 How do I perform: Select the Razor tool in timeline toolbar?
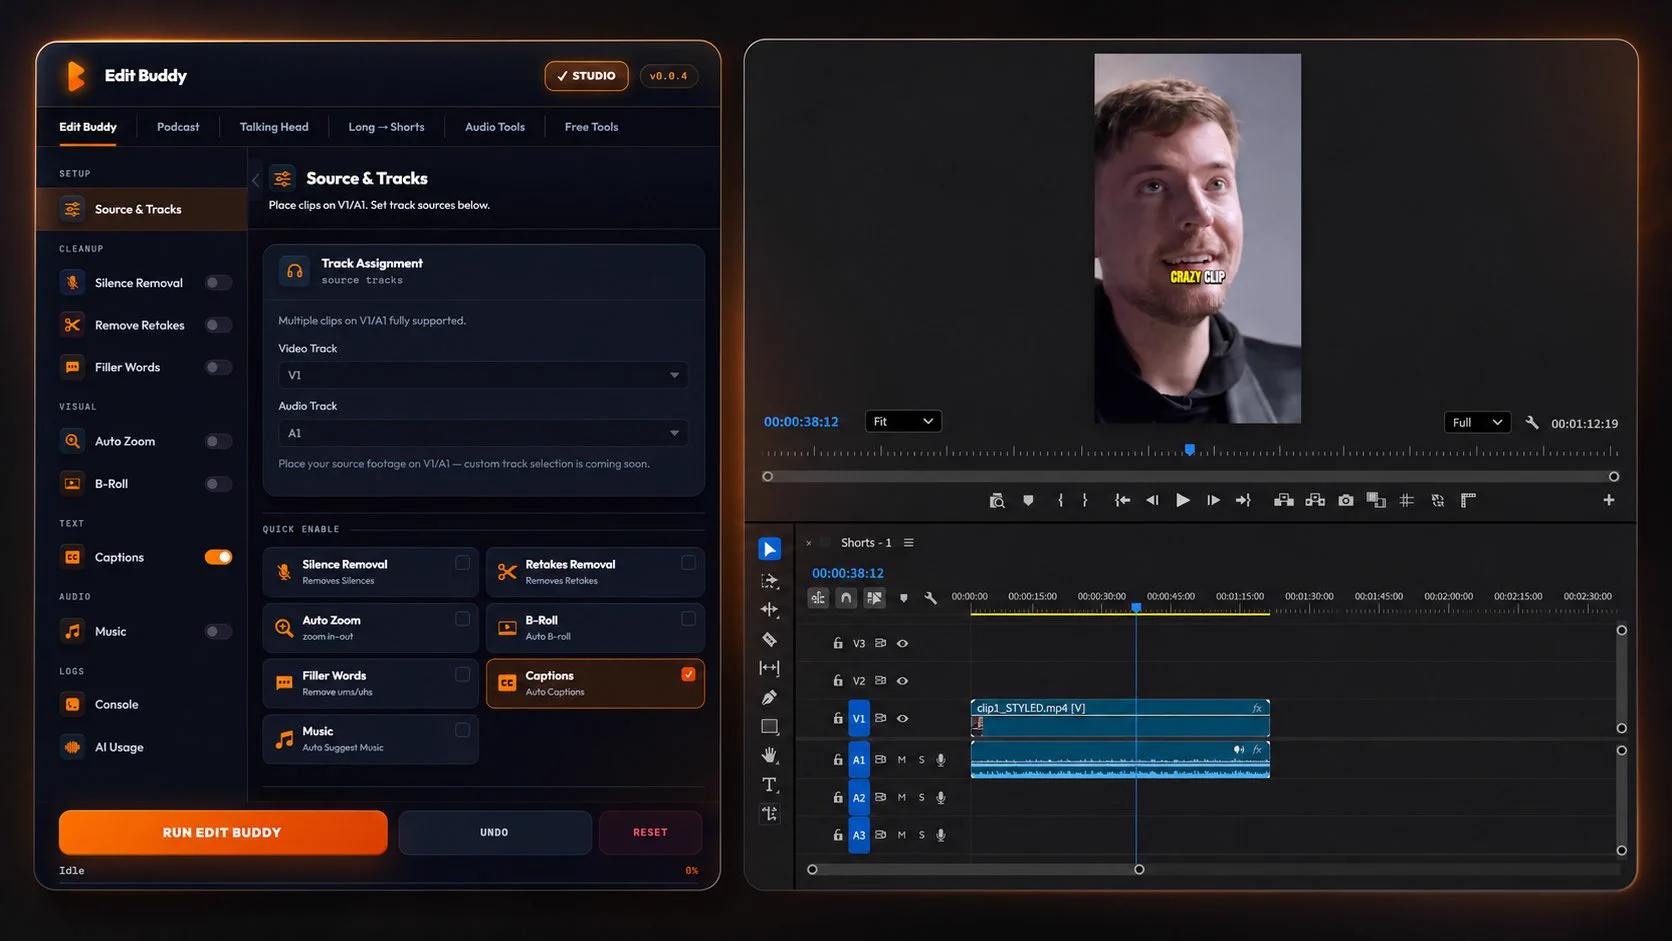click(769, 639)
